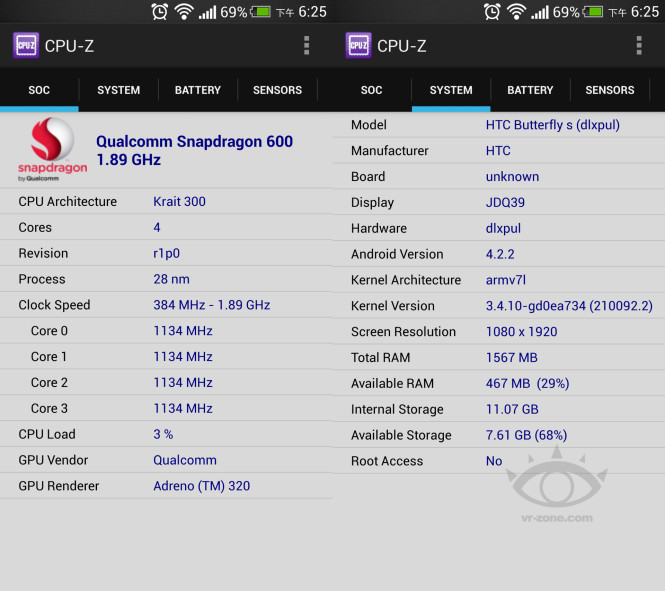Select the 1567 MB total RAM value
The height and width of the screenshot is (591, 665).
click(511, 357)
